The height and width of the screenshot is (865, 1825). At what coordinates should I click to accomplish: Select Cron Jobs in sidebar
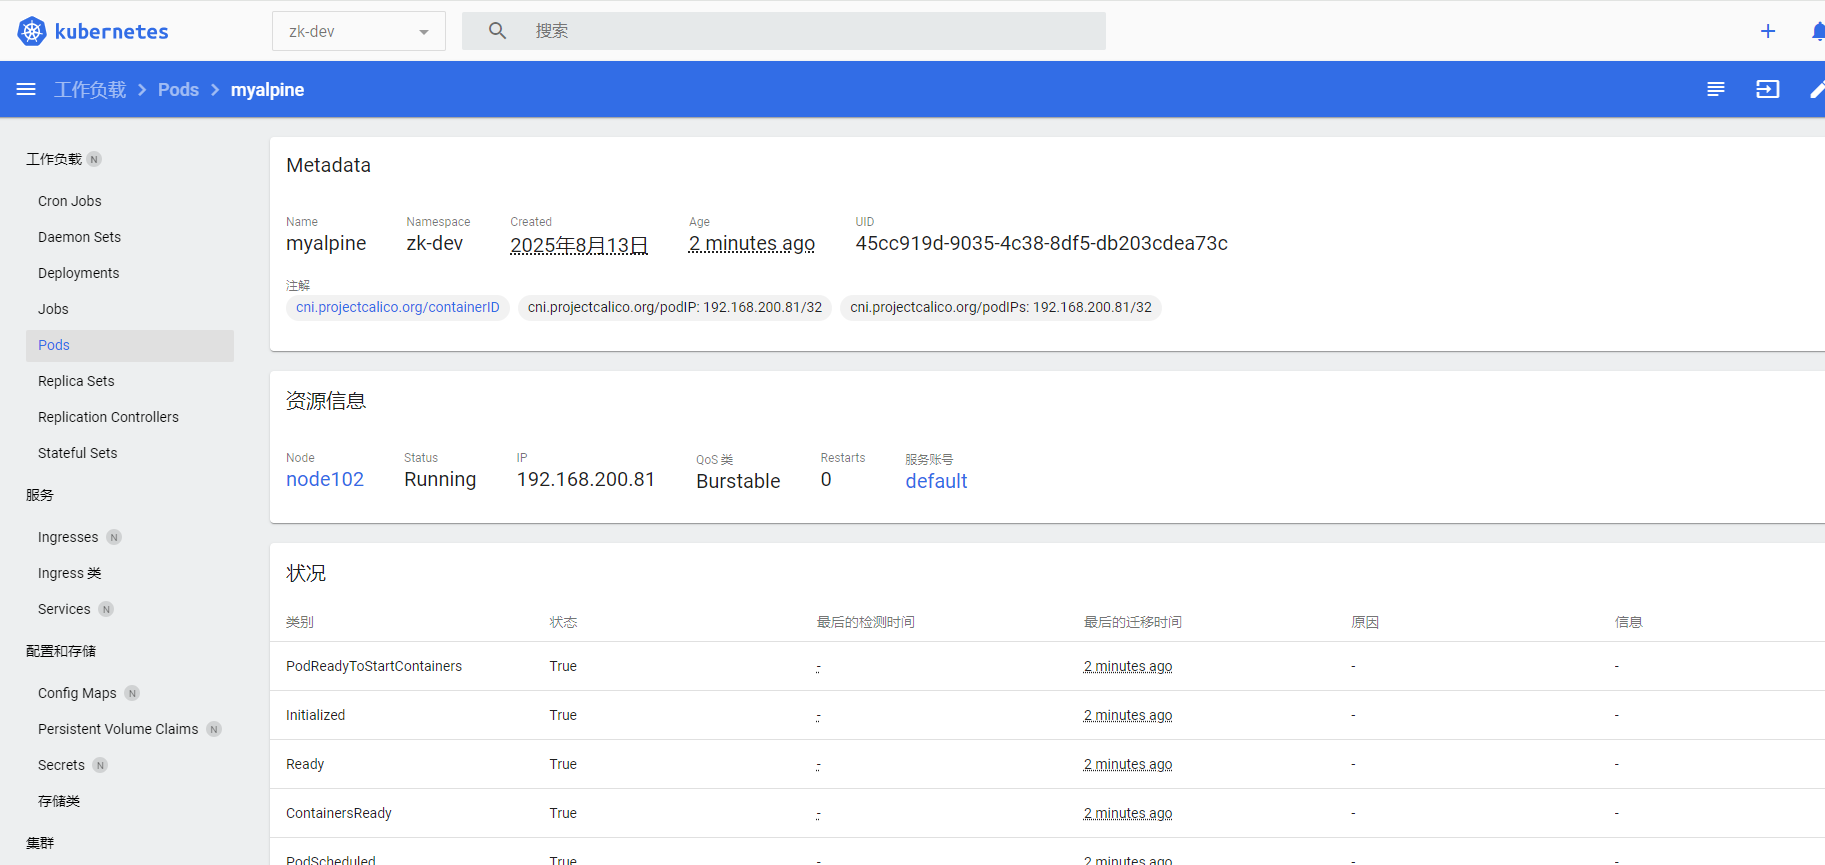coord(70,201)
